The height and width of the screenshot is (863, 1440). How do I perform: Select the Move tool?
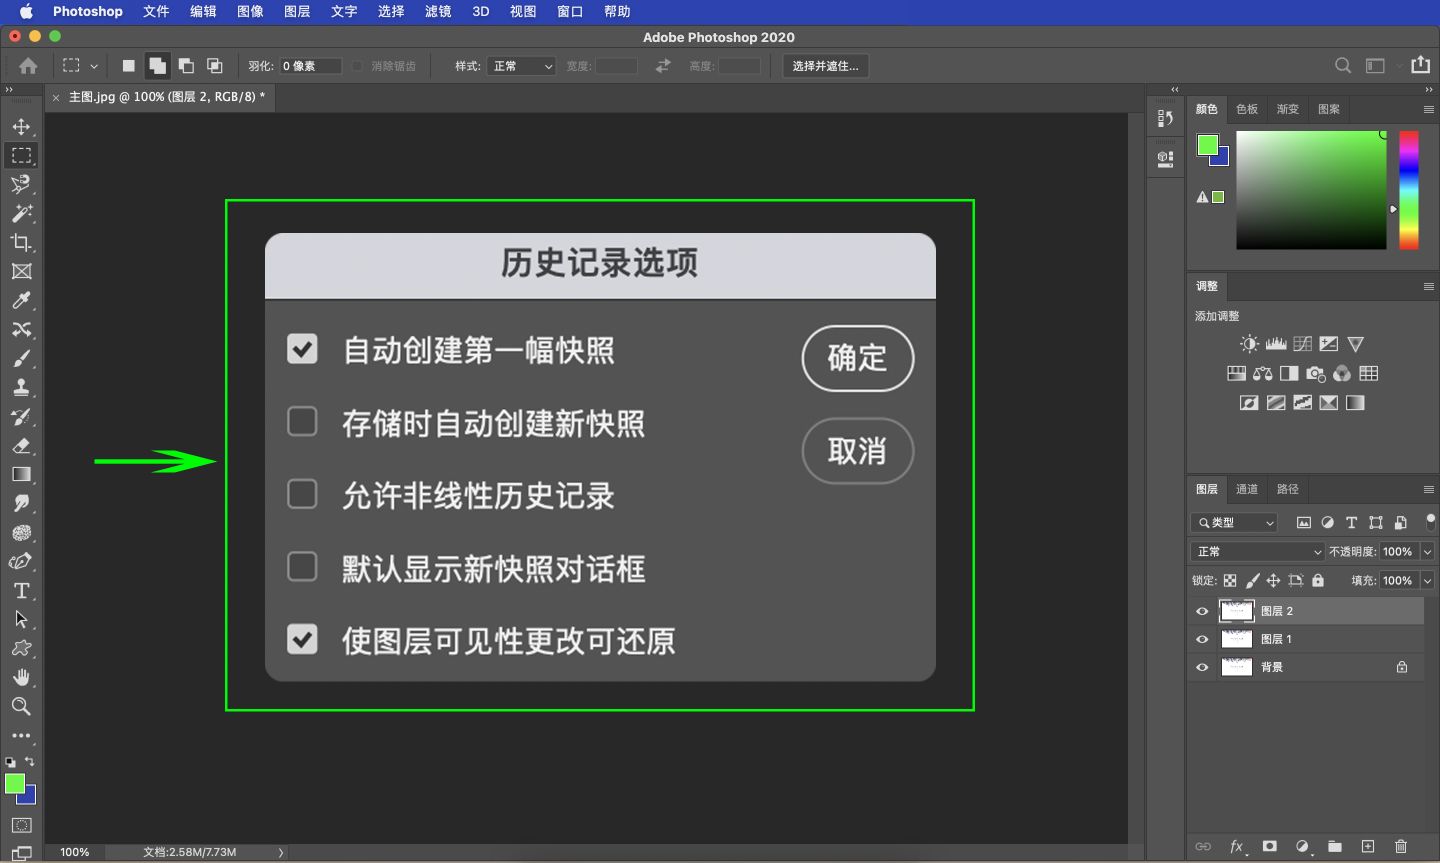pyautogui.click(x=21, y=126)
